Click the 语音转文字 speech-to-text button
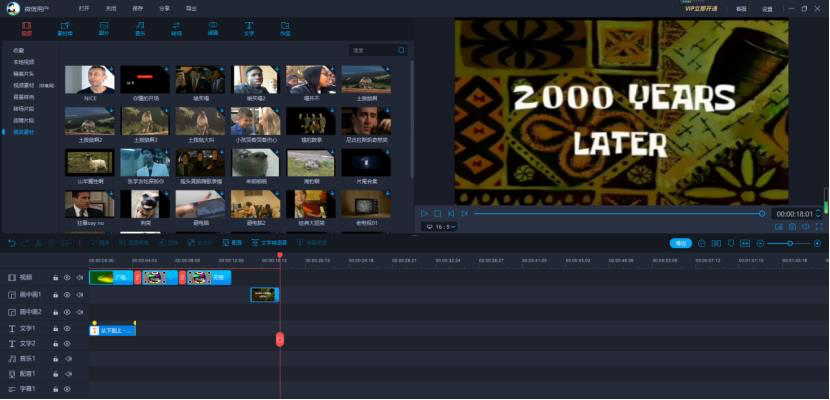830x400 pixels. pyautogui.click(x=312, y=243)
